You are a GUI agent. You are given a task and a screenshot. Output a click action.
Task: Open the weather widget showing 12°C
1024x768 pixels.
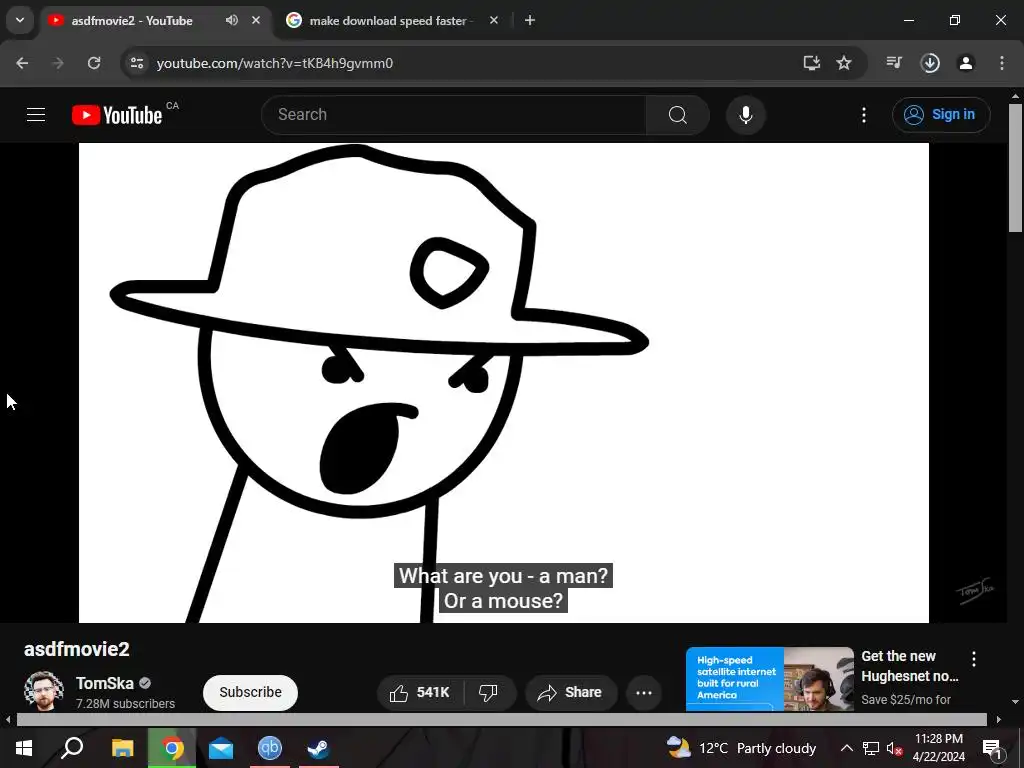pos(741,748)
